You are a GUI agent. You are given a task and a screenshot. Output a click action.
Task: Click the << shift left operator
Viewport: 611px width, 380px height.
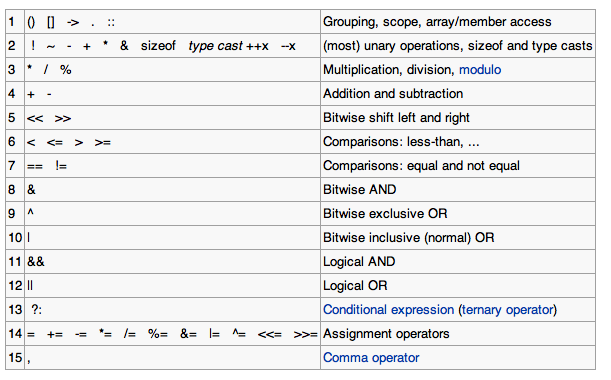pos(35,118)
